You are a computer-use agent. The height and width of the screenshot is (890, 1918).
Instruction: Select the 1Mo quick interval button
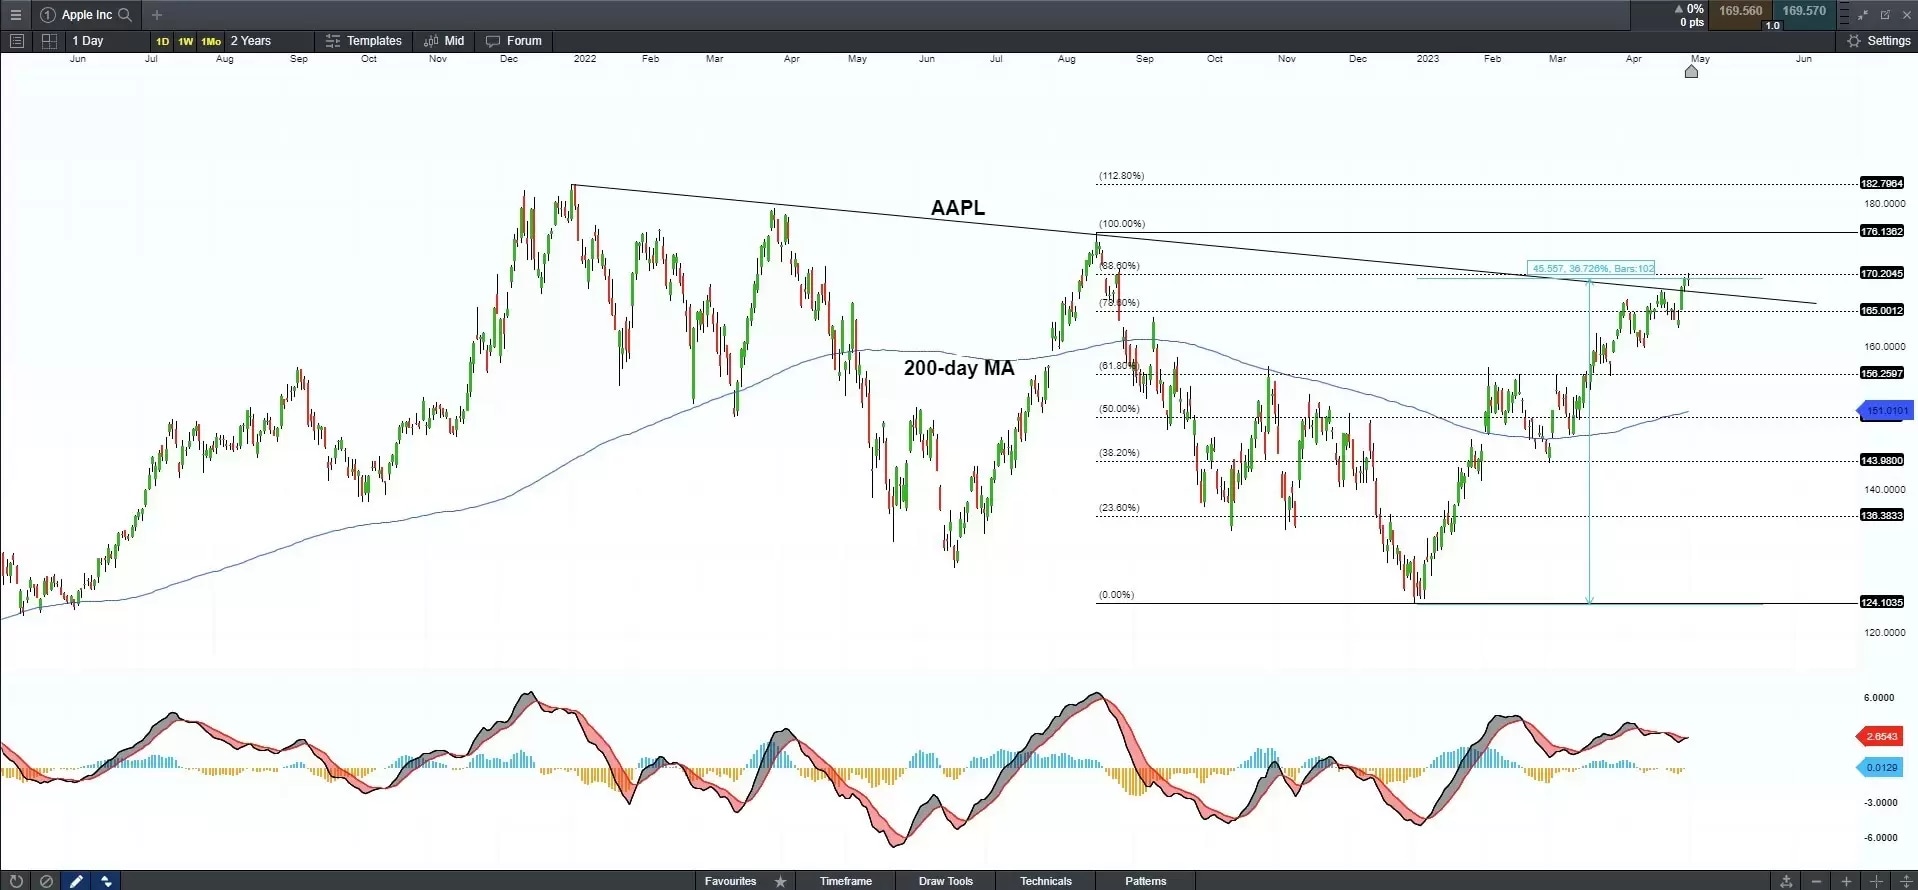(x=211, y=42)
